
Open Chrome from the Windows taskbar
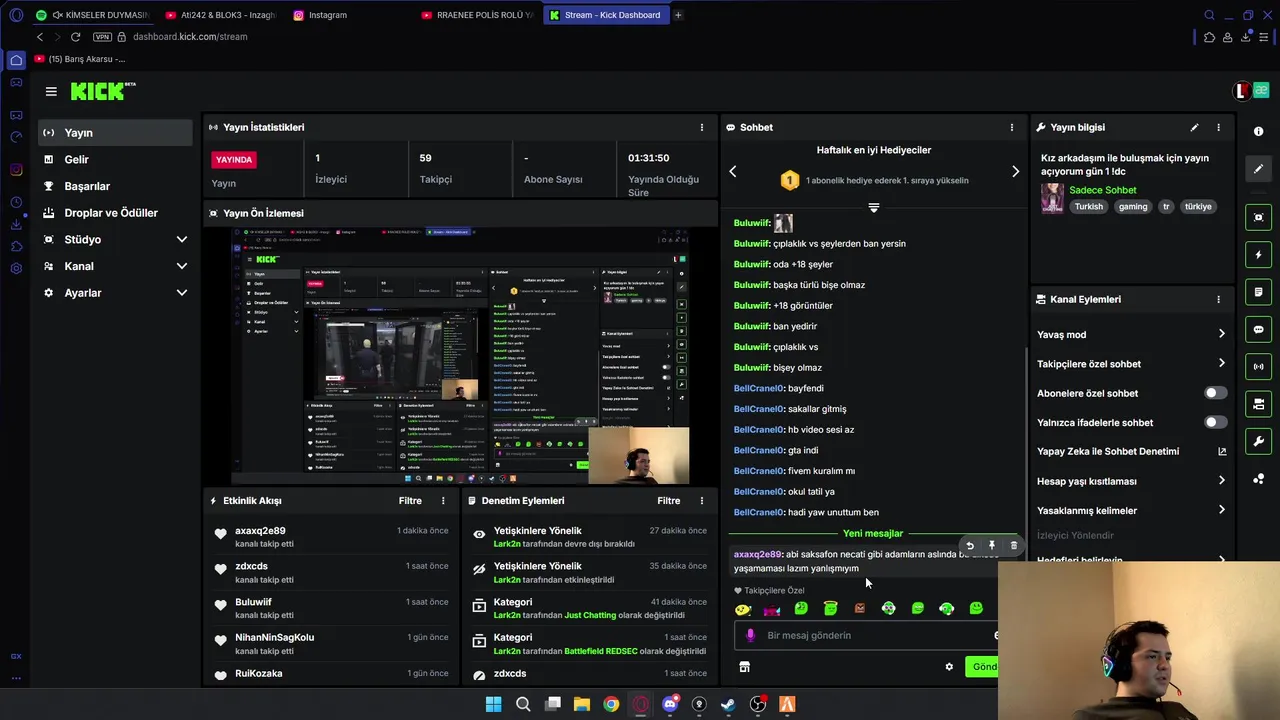(x=611, y=705)
